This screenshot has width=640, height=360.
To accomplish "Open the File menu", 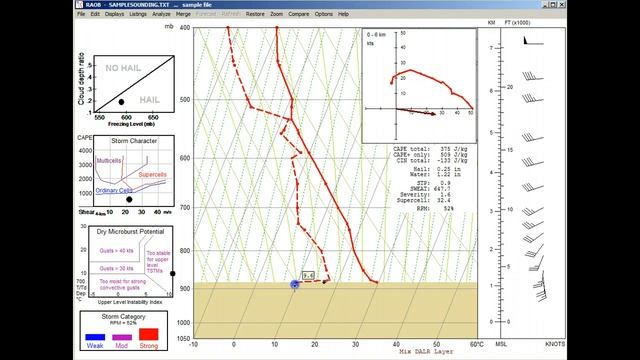I will (81, 14).
